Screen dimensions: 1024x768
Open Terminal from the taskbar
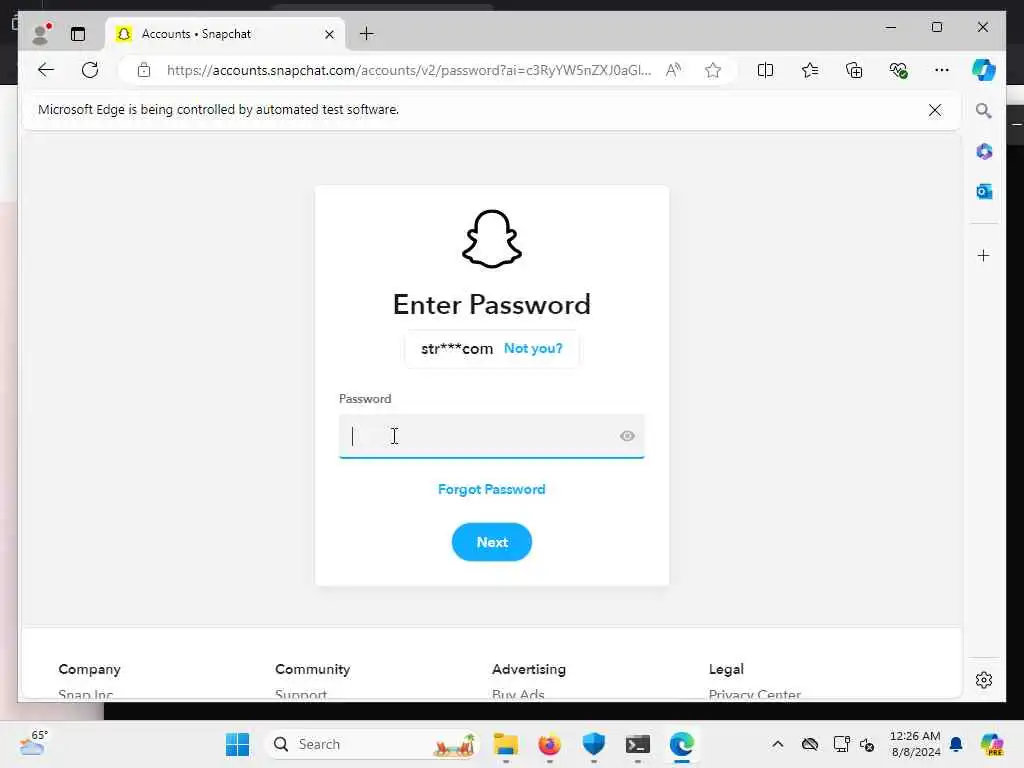click(x=637, y=744)
